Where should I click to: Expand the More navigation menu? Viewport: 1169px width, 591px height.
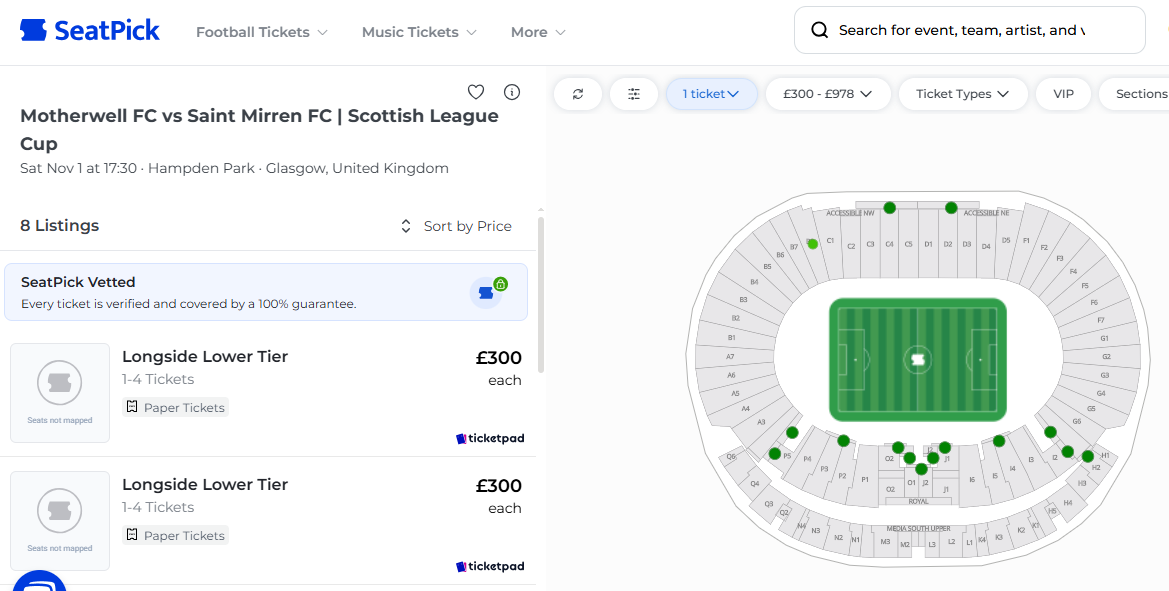tap(538, 32)
